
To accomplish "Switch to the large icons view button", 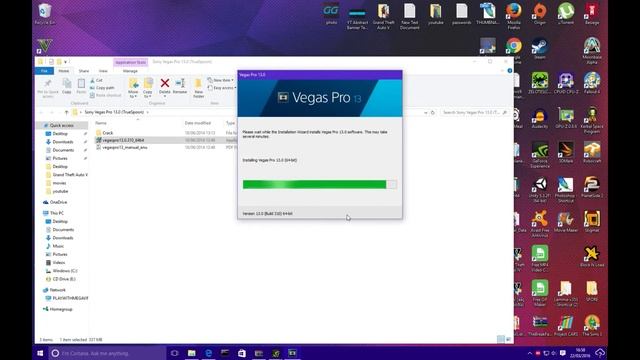I will point(509,339).
